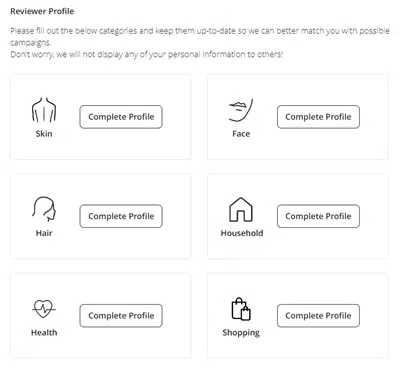This screenshot has width=400, height=369.
Task: Select the Face category label
Action: [241, 134]
